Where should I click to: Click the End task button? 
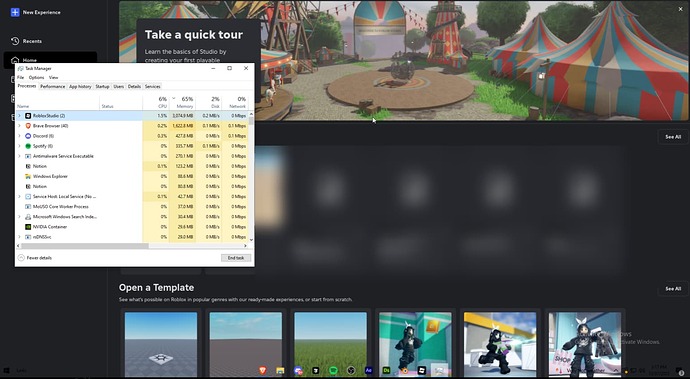click(236, 258)
